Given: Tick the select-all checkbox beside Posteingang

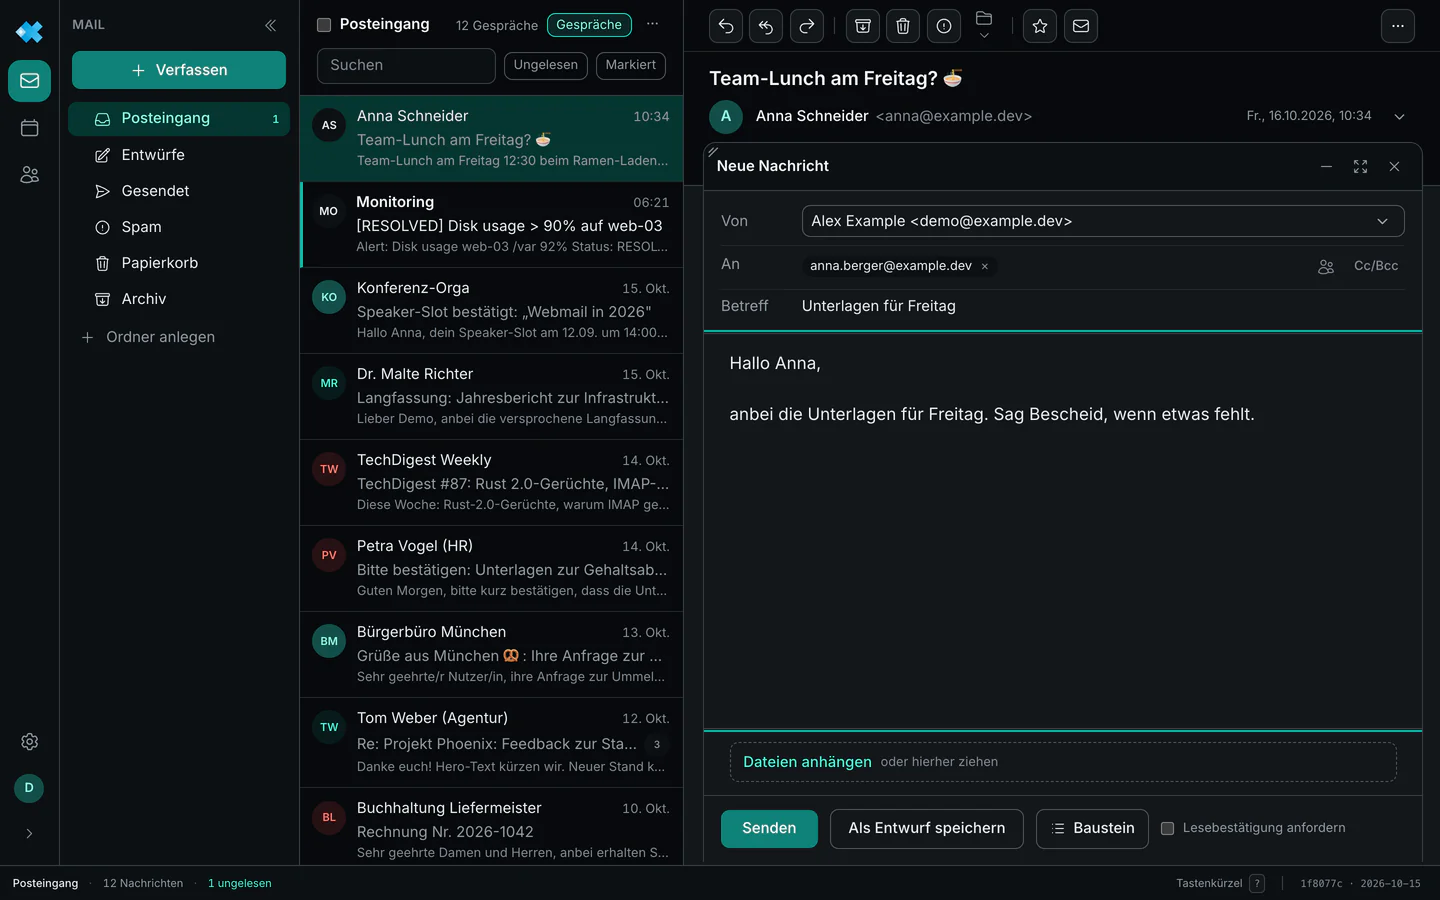Looking at the screenshot, I should pos(324,25).
